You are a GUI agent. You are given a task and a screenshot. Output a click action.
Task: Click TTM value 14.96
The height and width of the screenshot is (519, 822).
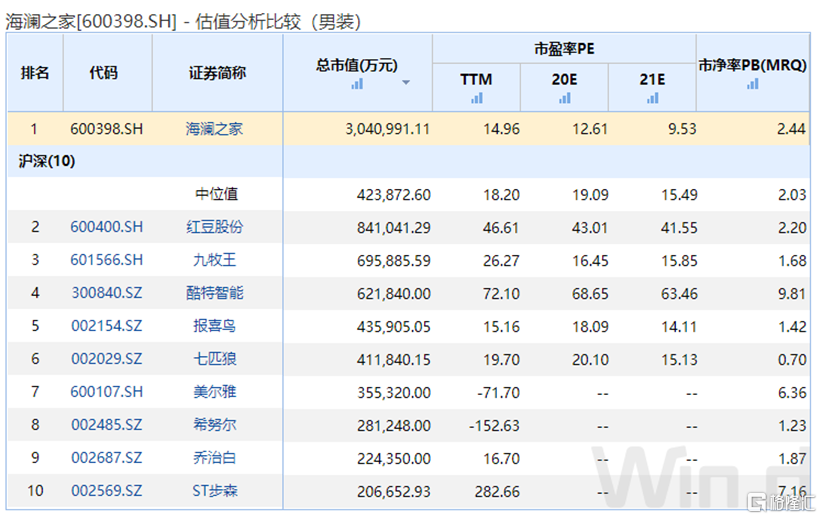click(501, 129)
